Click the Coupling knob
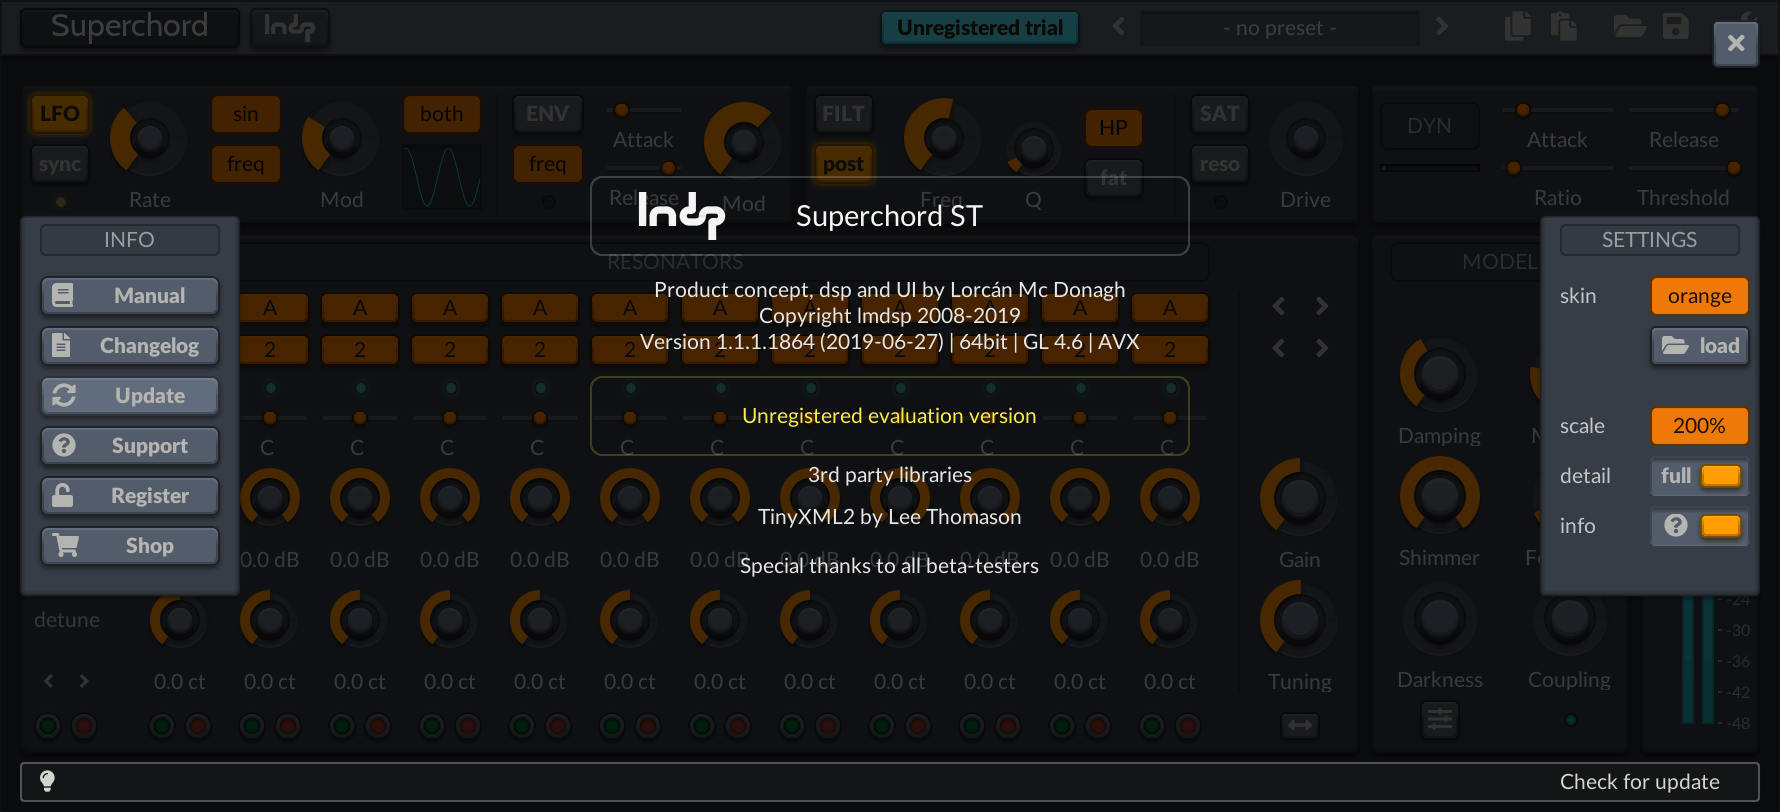Viewport: 1780px width, 812px height. pyautogui.click(x=1569, y=619)
